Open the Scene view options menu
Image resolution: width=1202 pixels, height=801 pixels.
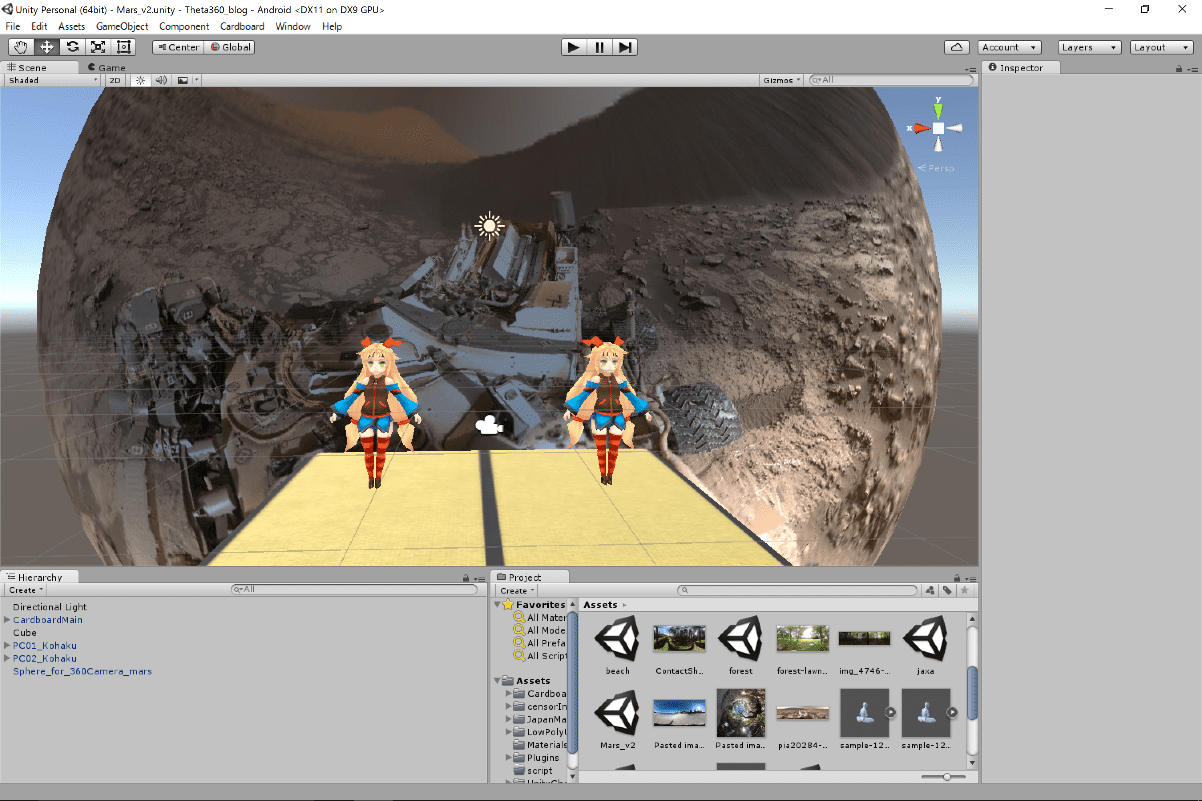[x=971, y=69]
